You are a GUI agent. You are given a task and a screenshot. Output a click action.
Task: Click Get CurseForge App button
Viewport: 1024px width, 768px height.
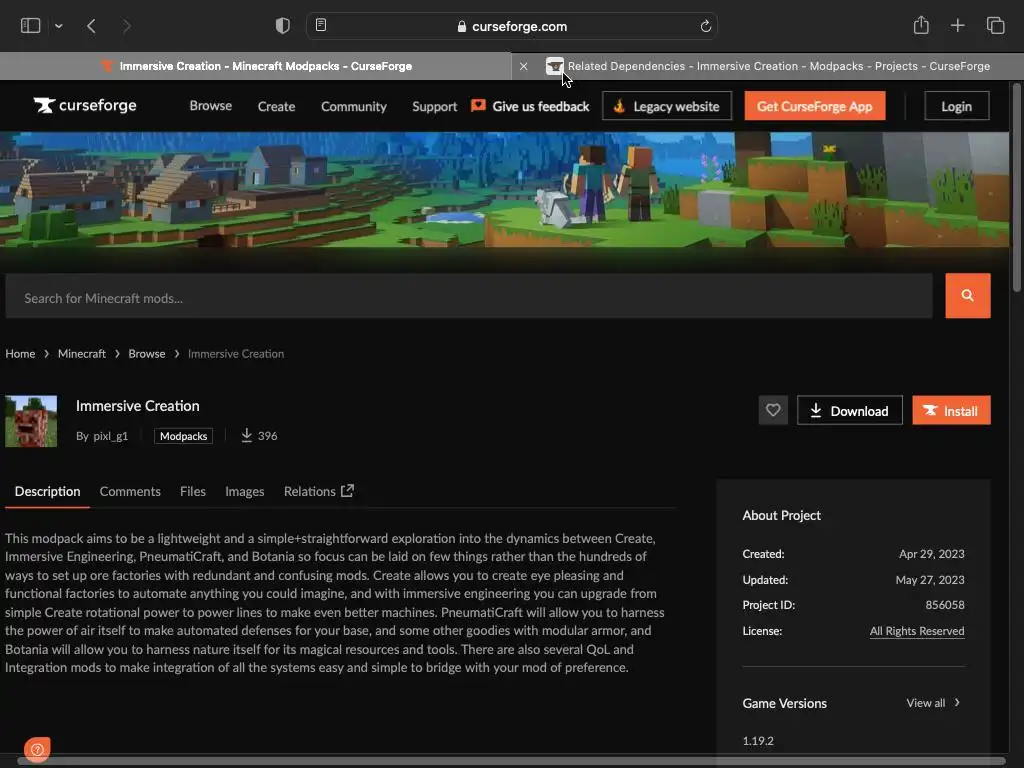coord(814,106)
